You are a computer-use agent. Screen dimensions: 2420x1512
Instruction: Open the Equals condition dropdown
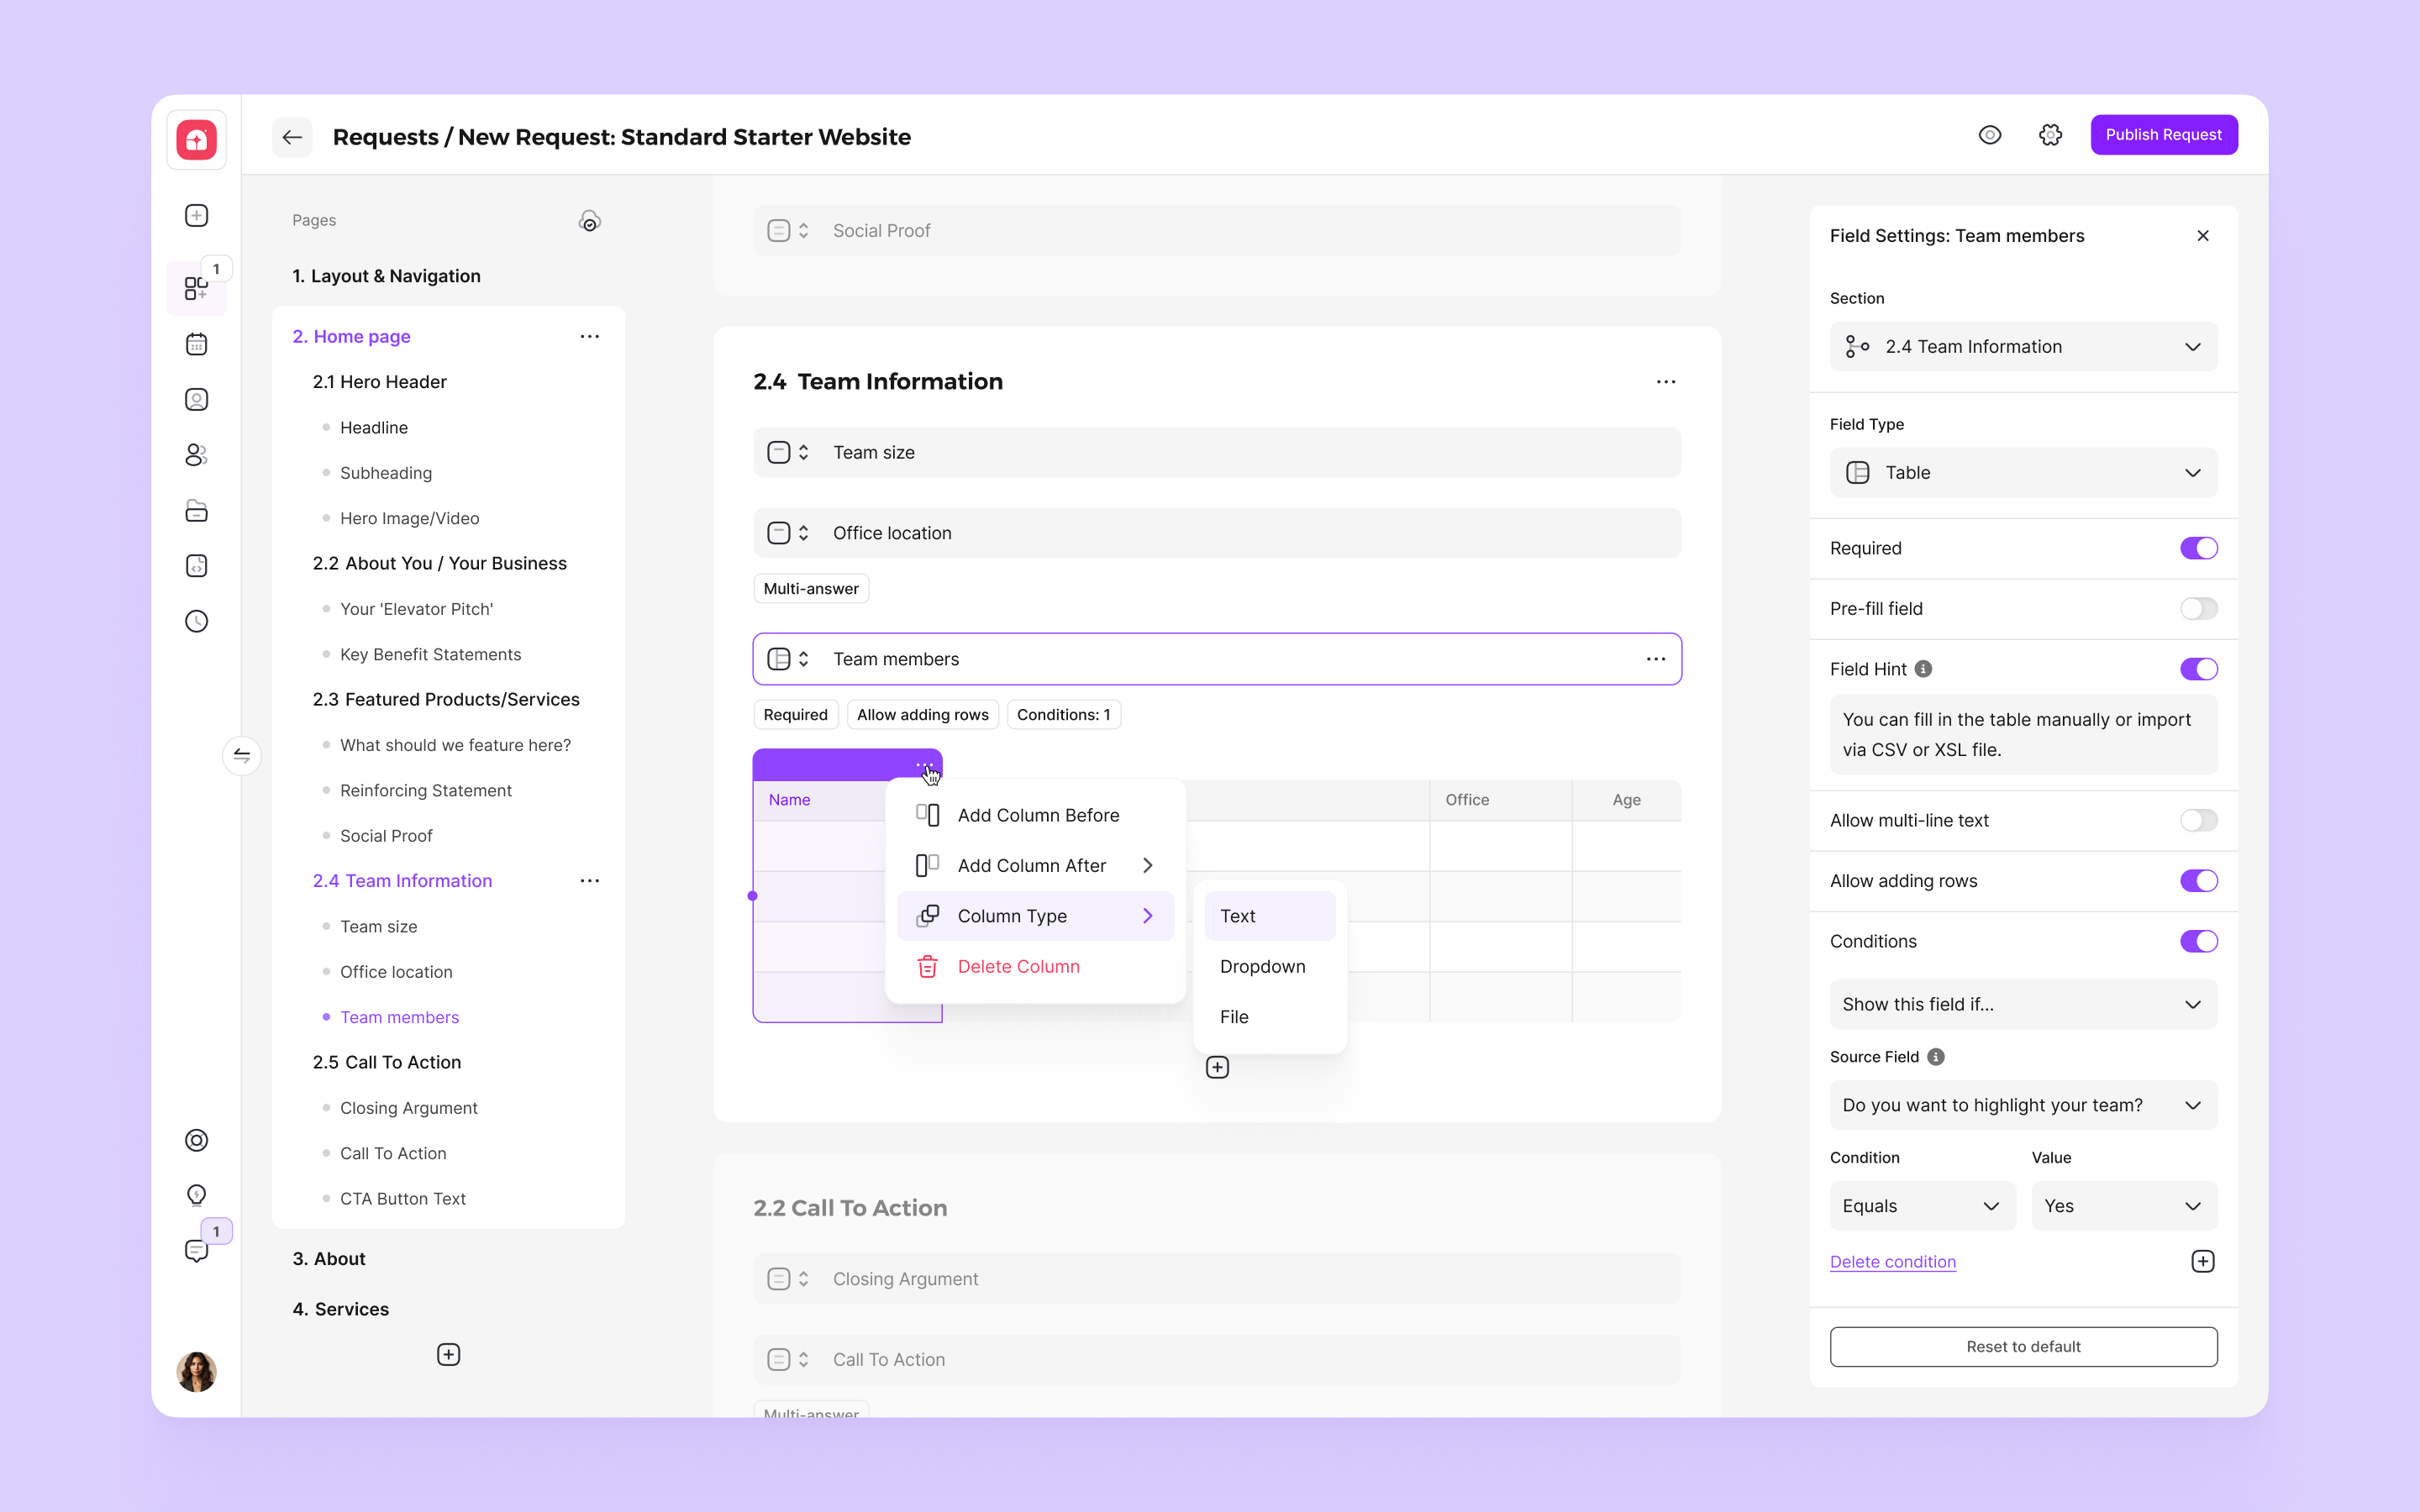(x=1922, y=1206)
